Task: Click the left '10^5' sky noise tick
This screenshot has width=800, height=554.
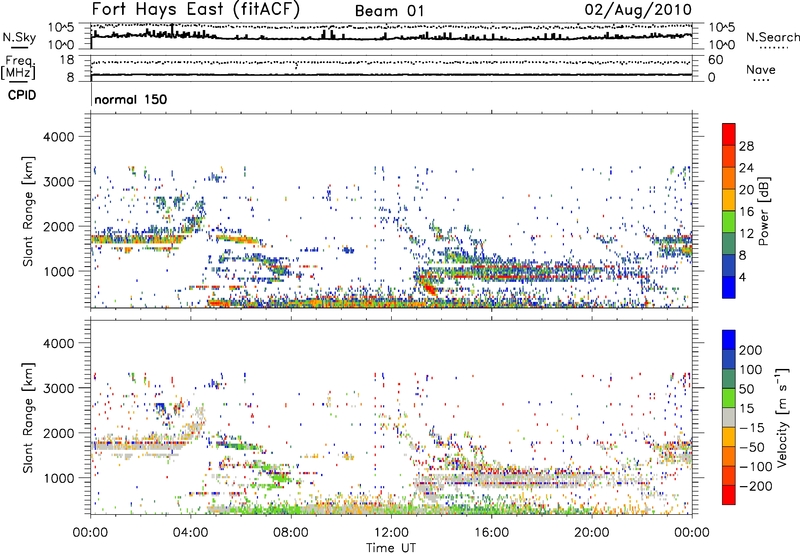Action: click(x=61, y=27)
